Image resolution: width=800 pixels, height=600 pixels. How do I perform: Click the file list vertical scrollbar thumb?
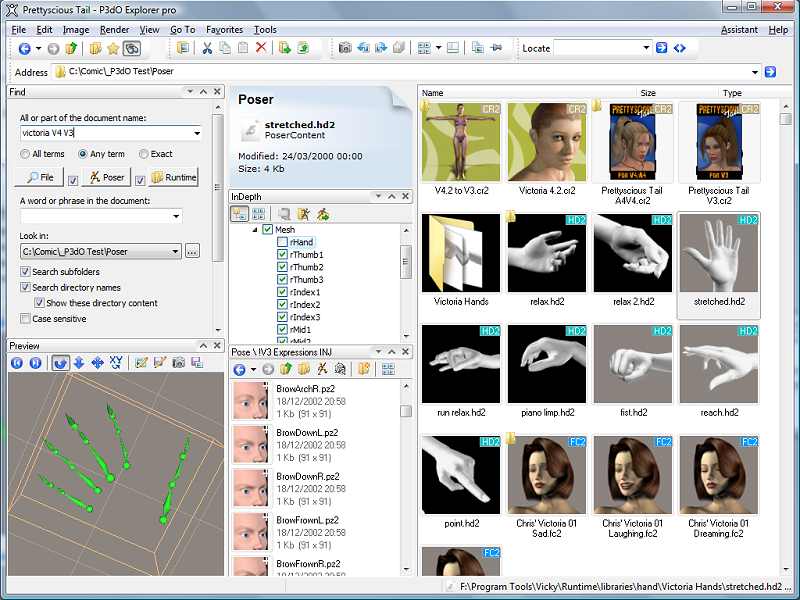click(786, 118)
